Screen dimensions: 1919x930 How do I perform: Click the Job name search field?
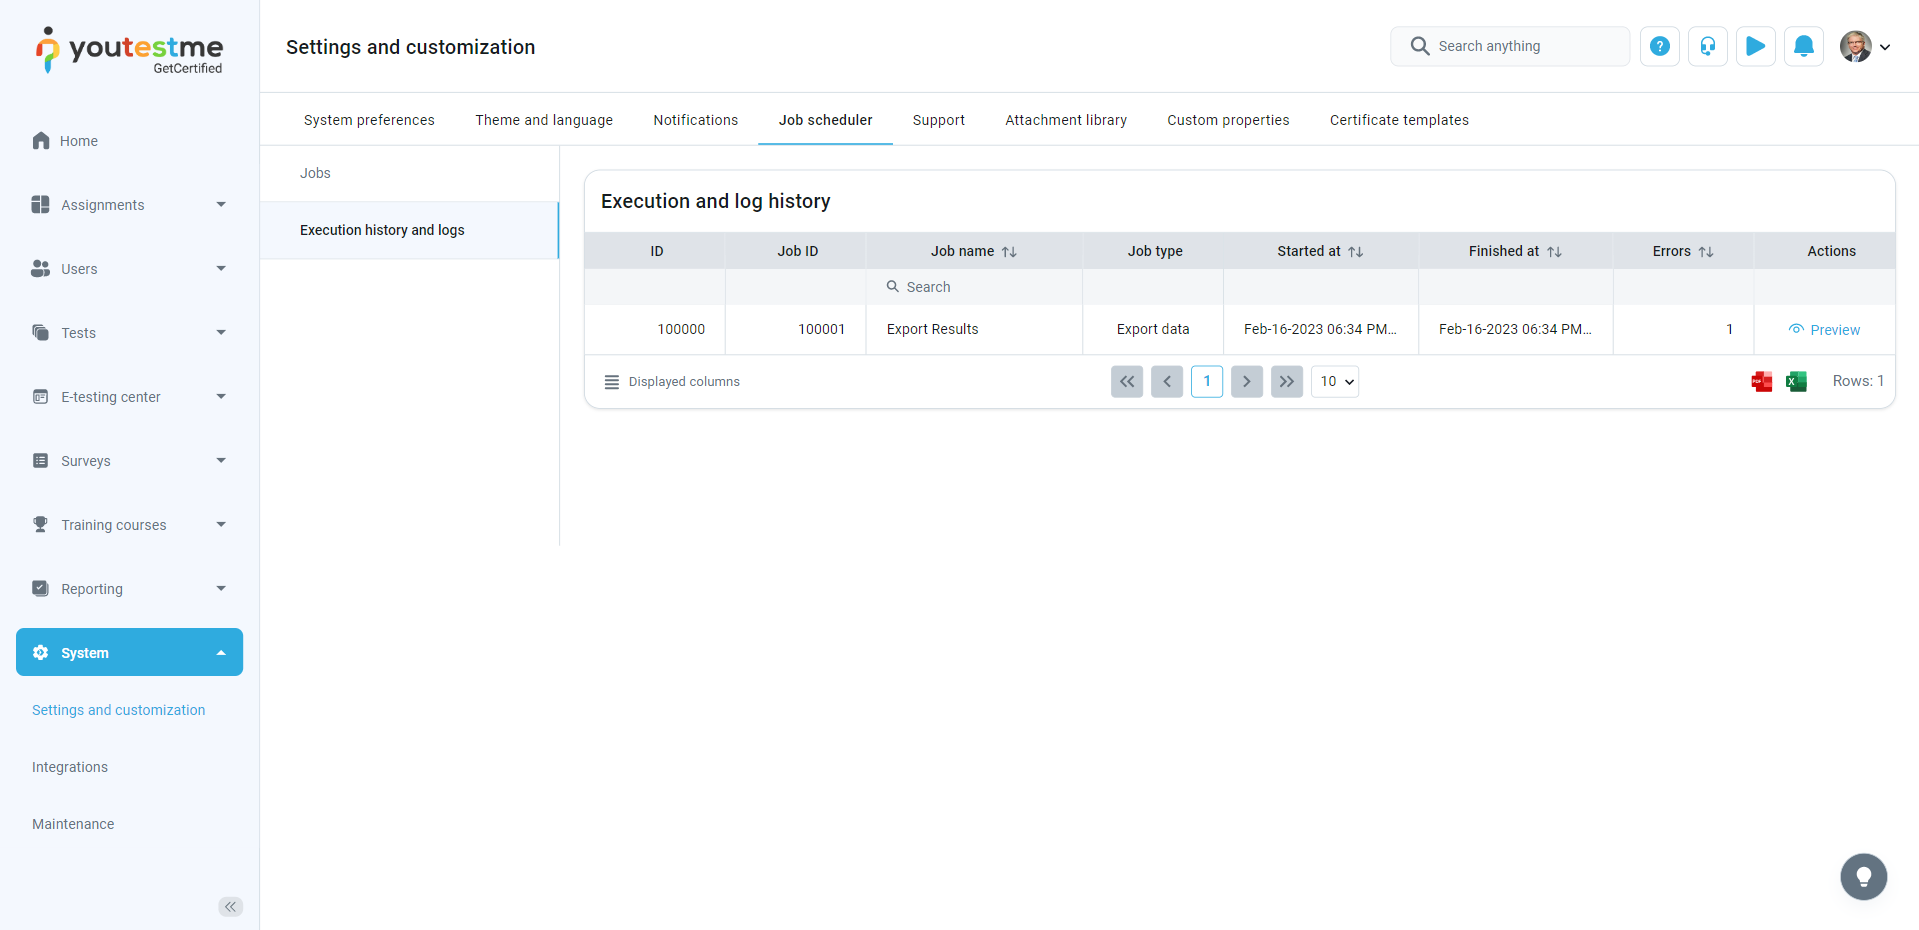(x=974, y=287)
